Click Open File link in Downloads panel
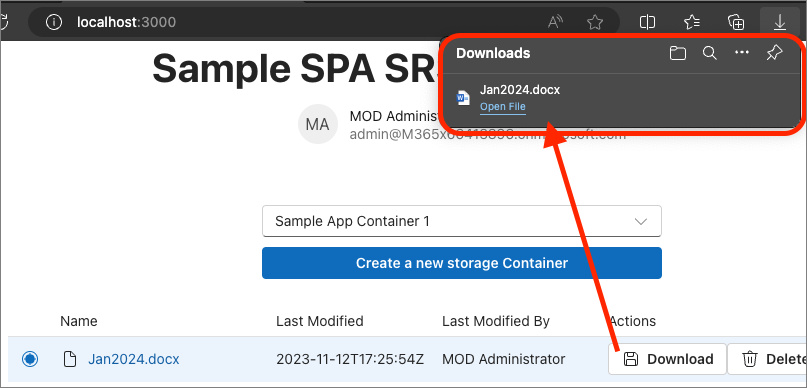This screenshot has width=807, height=388. [502, 107]
